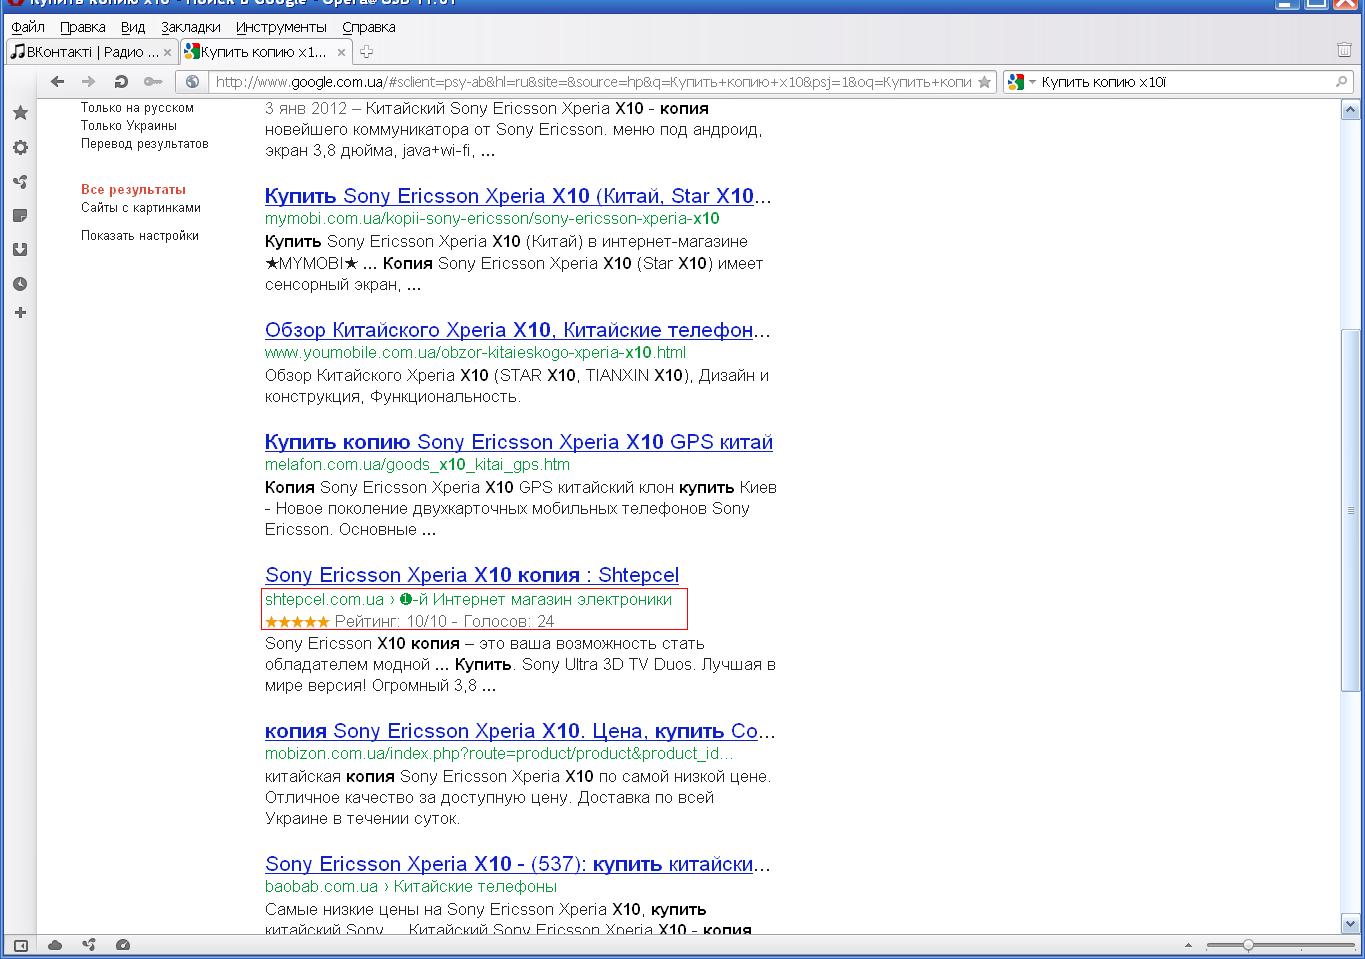The height and width of the screenshot is (959, 1365).
Task: Focus the URL address field
Action: click(x=593, y=82)
